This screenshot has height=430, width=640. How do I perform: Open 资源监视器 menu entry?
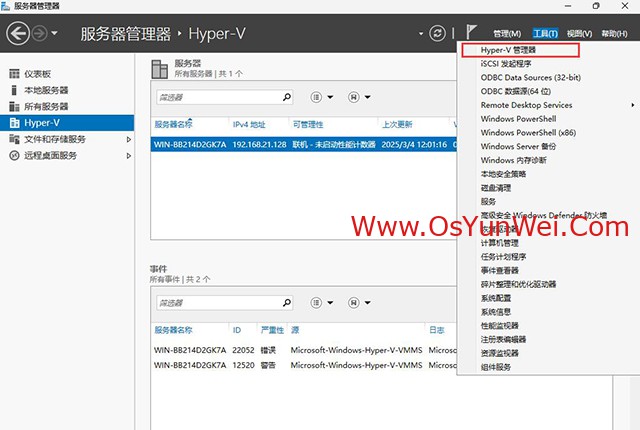pyautogui.click(x=500, y=353)
